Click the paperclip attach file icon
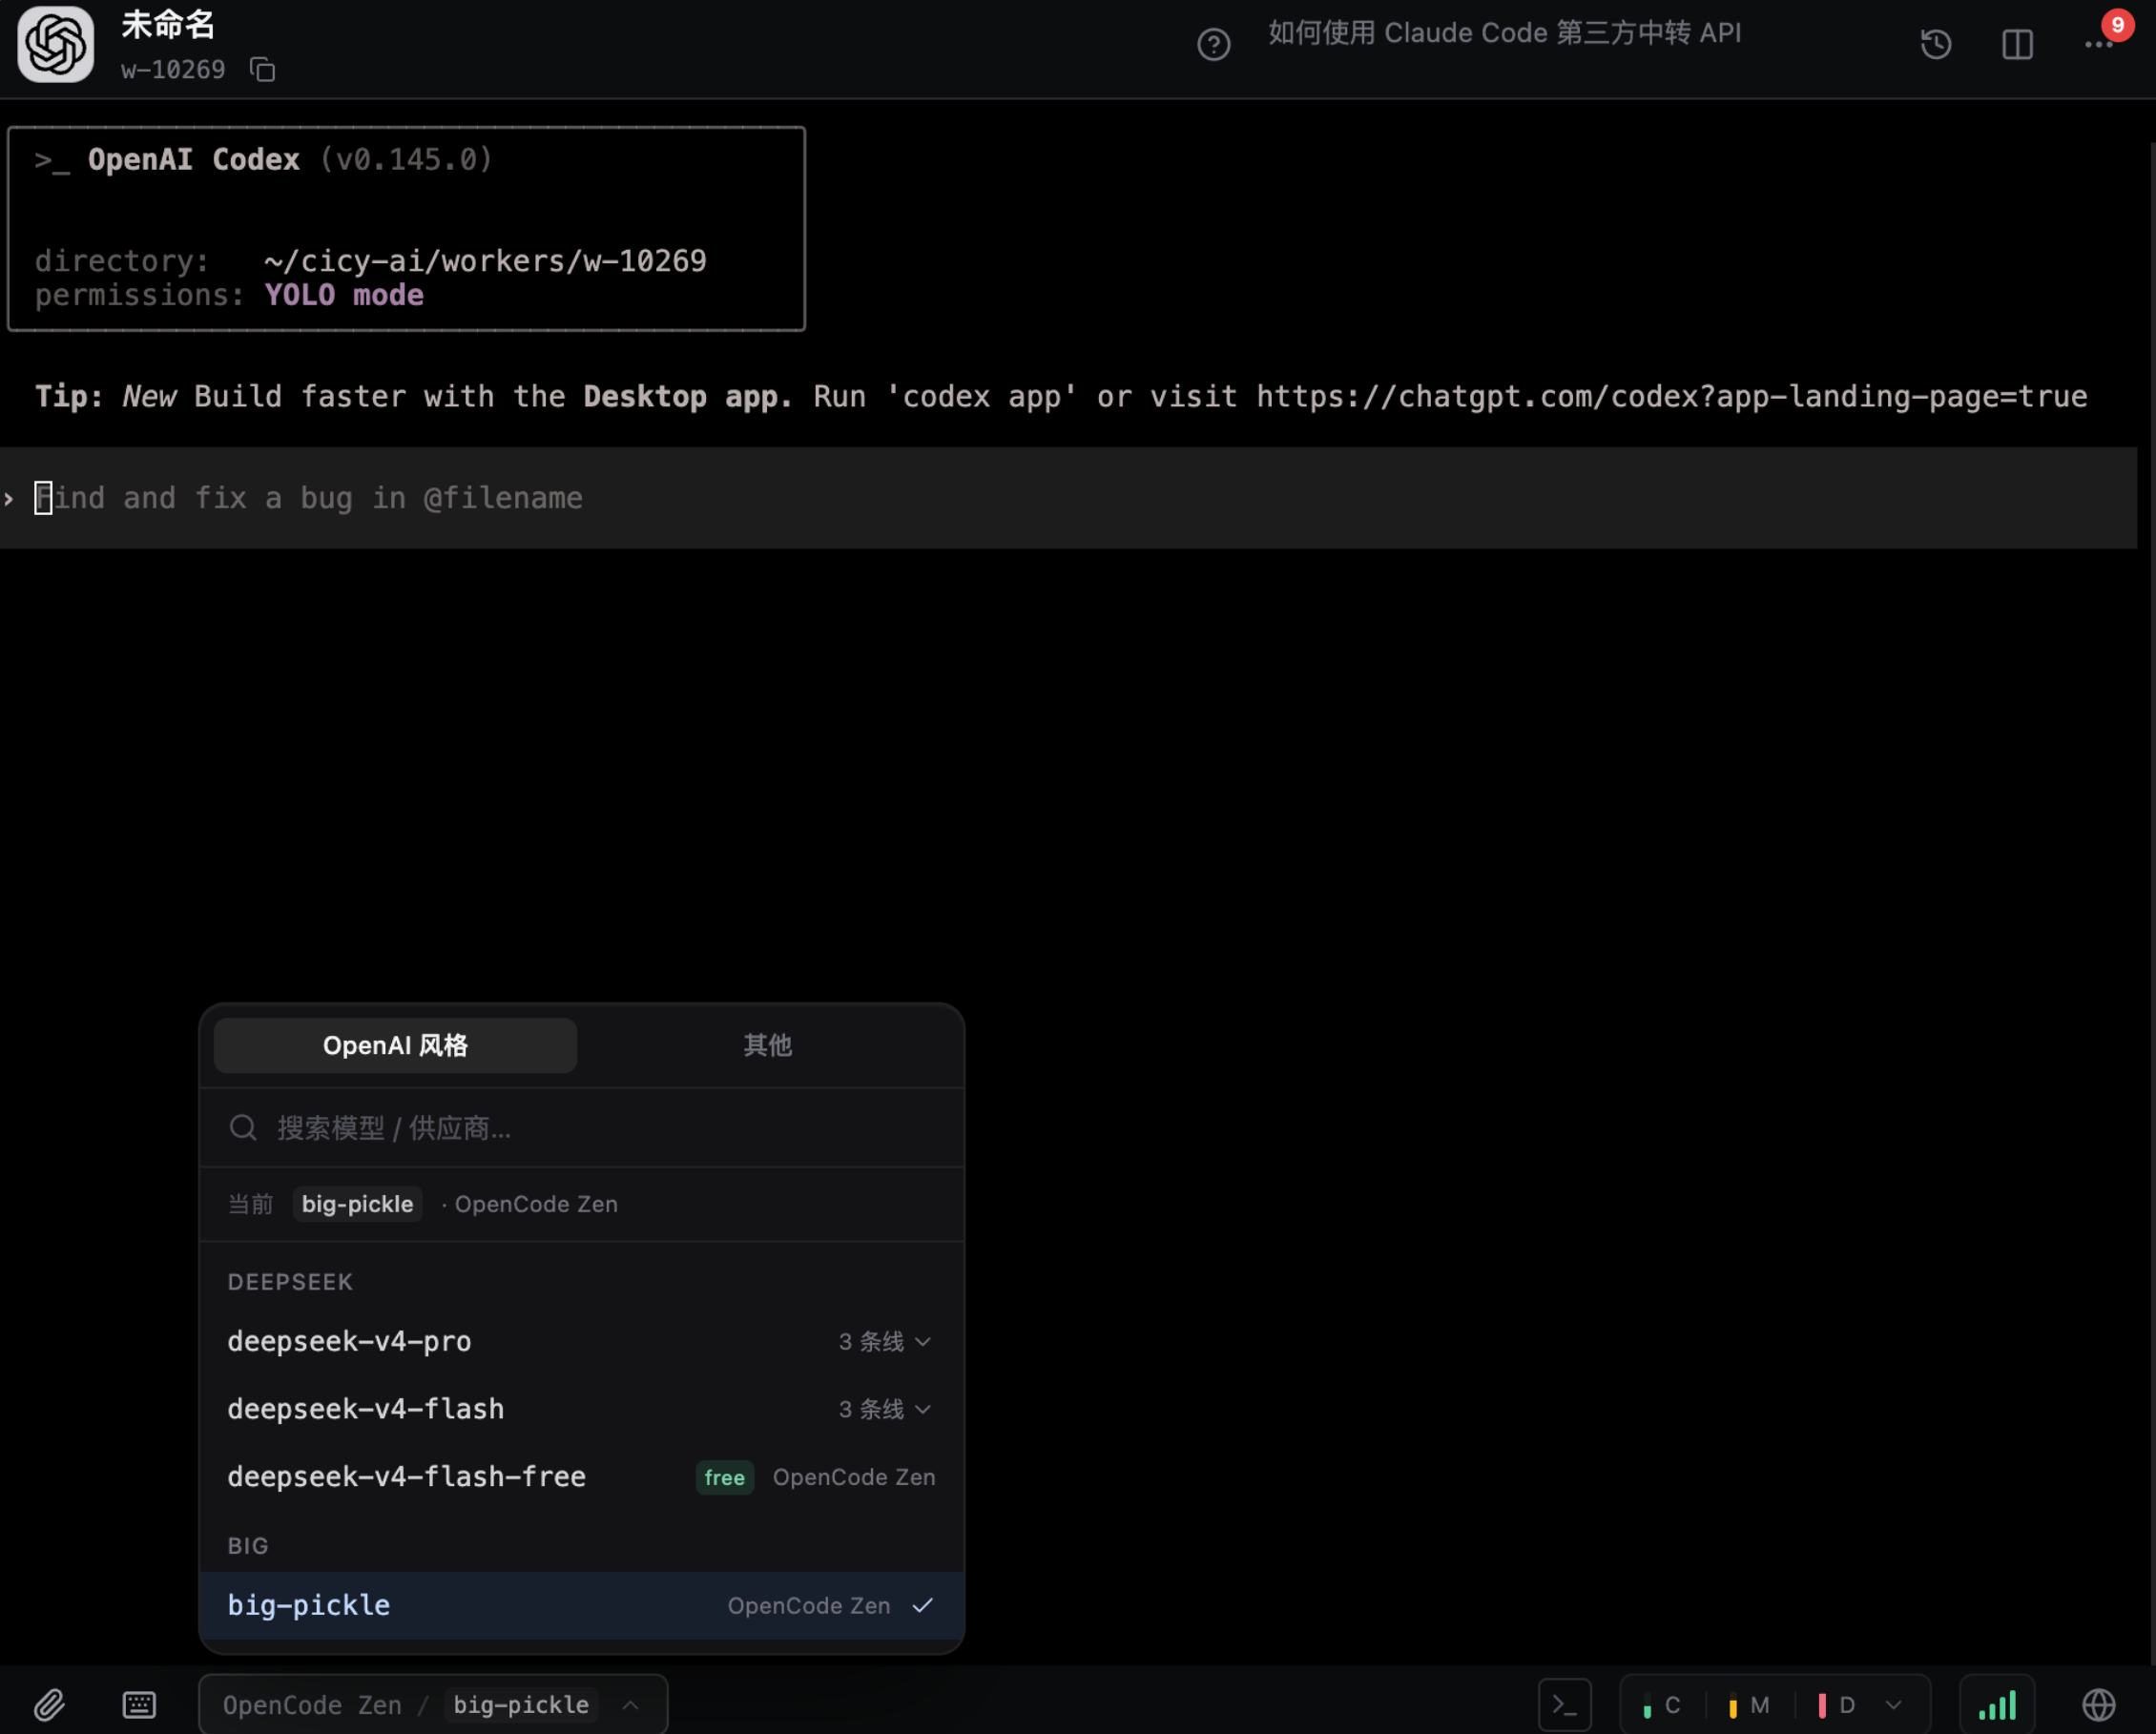This screenshot has height=1734, width=2156. click(49, 1704)
